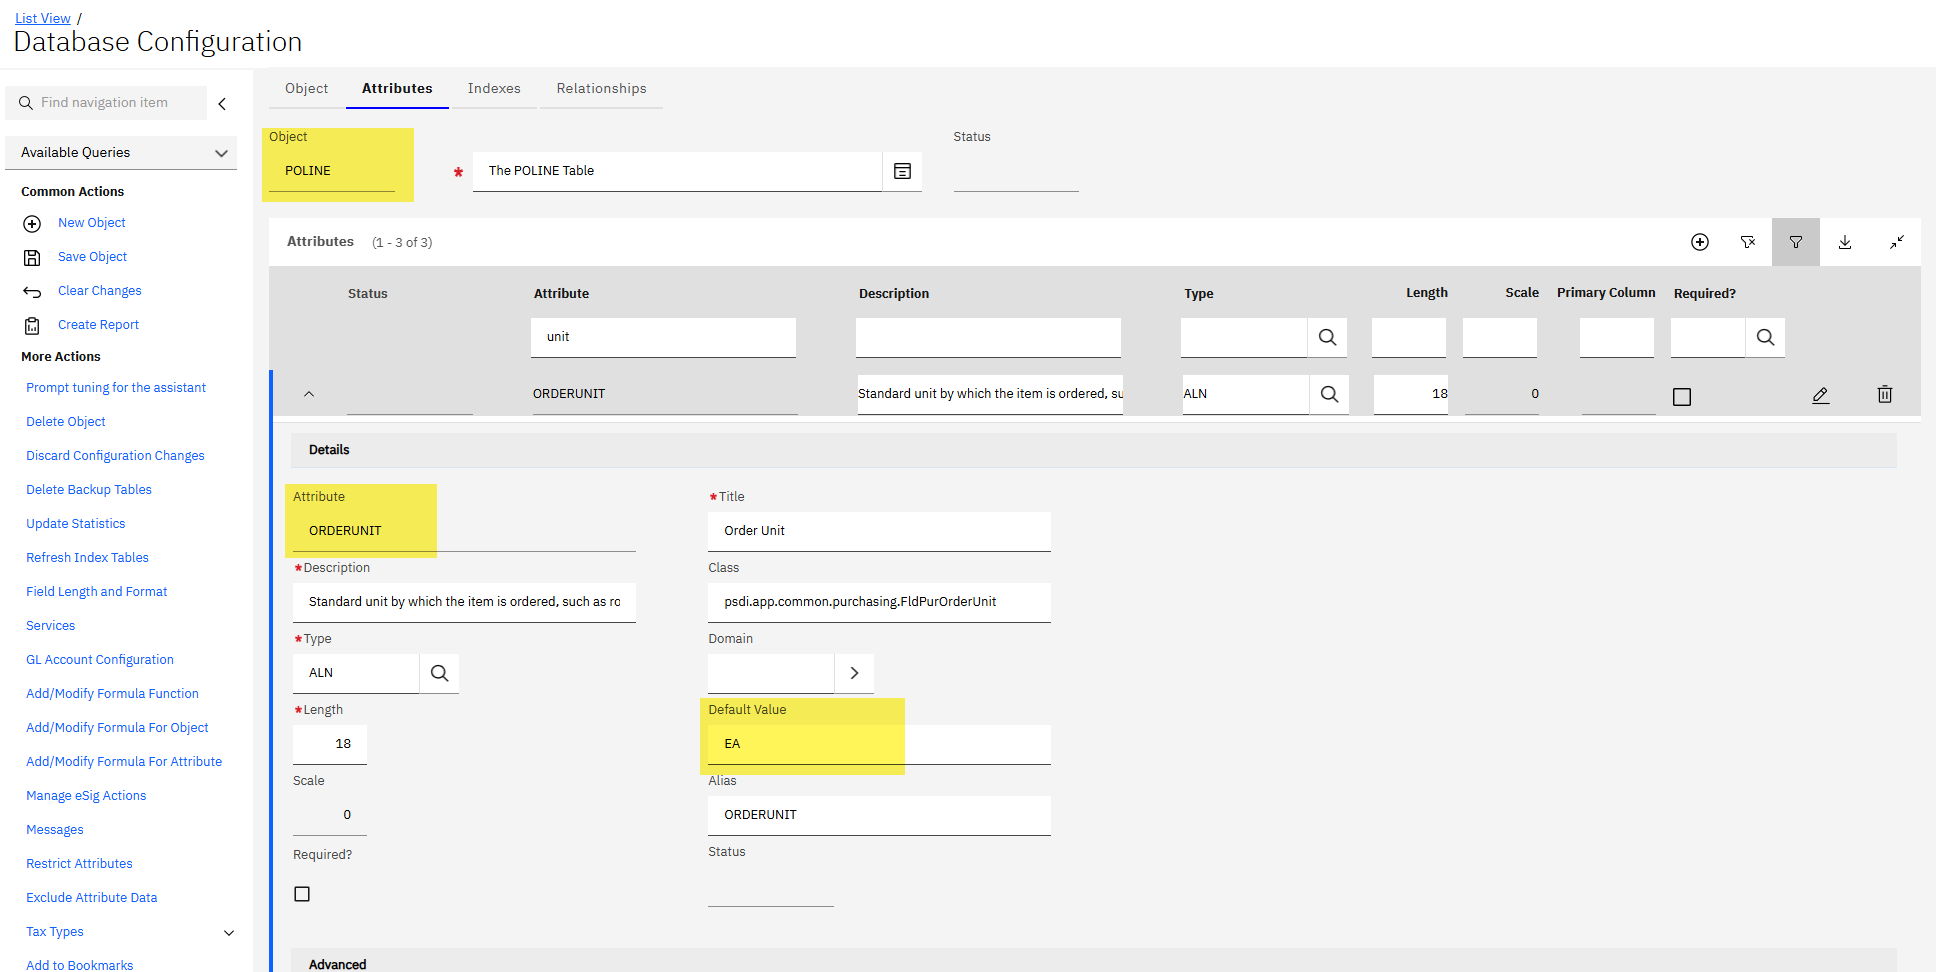Open the Relationships tab
Screen dimensions: 1936x972
point(601,89)
